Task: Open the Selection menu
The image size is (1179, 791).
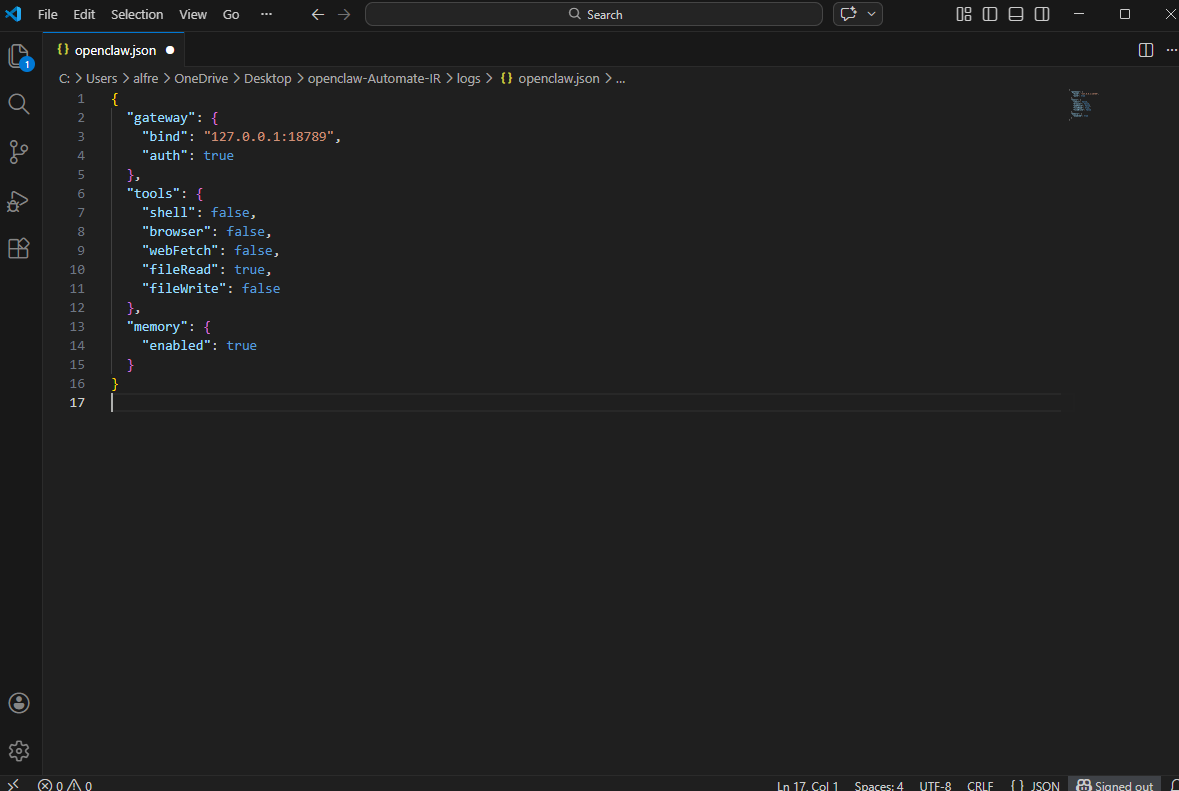Action: click(x=137, y=14)
